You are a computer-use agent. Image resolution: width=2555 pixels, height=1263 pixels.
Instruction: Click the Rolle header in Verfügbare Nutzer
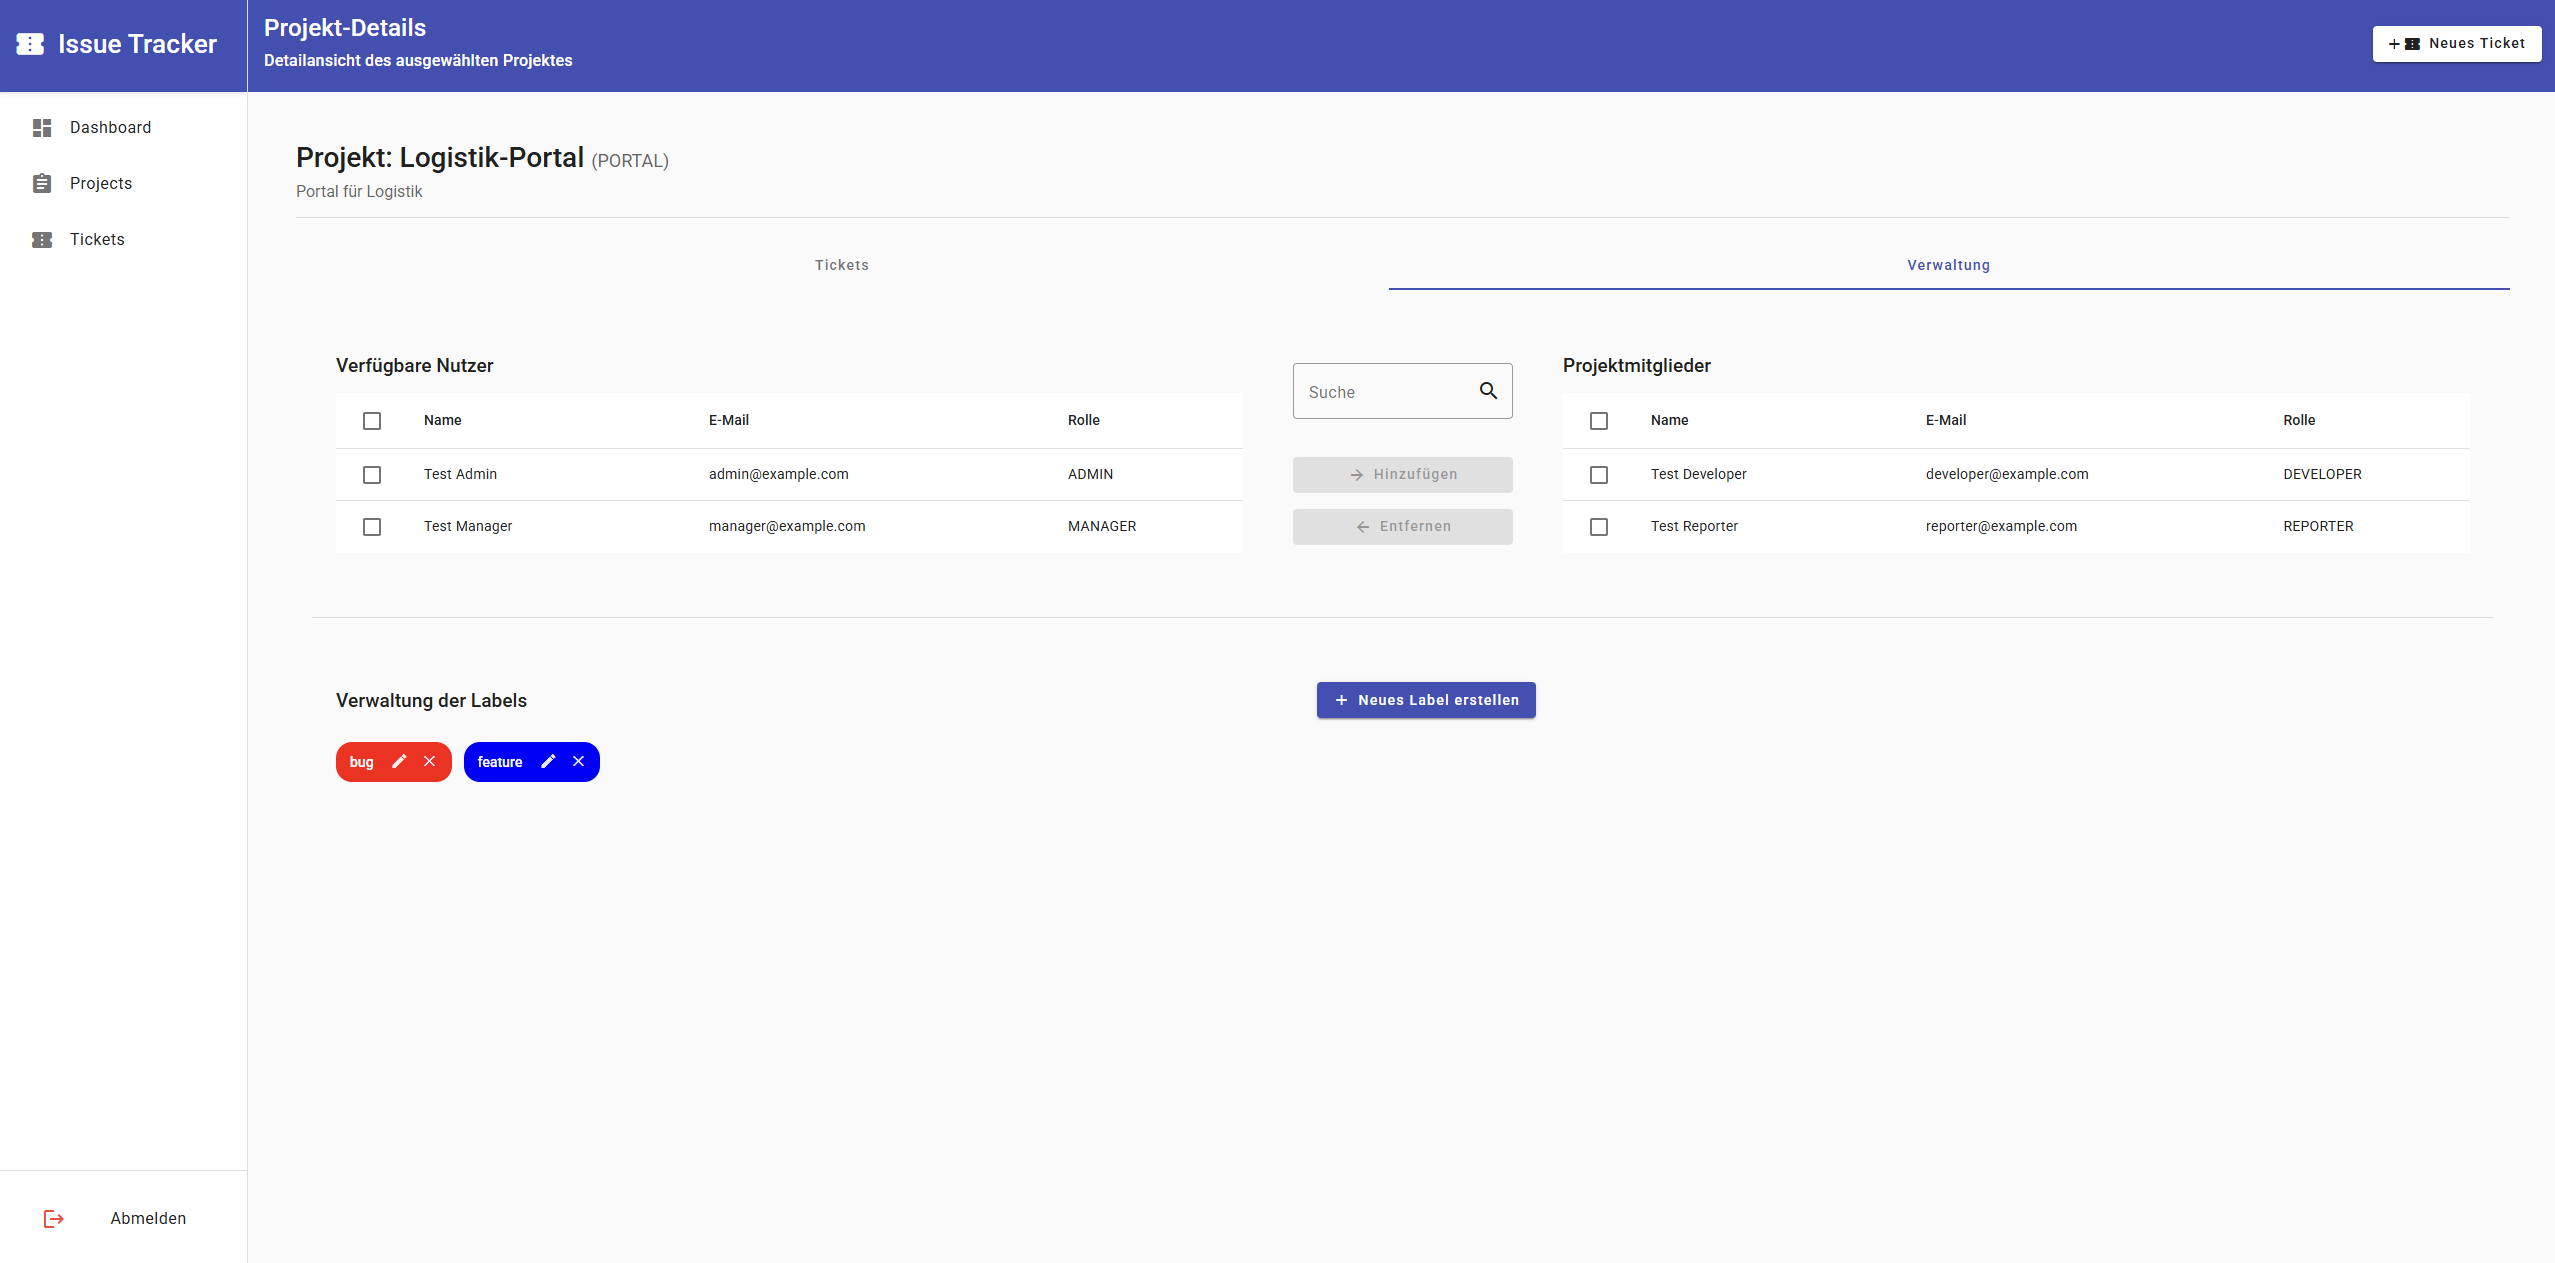coord(1084,421)
